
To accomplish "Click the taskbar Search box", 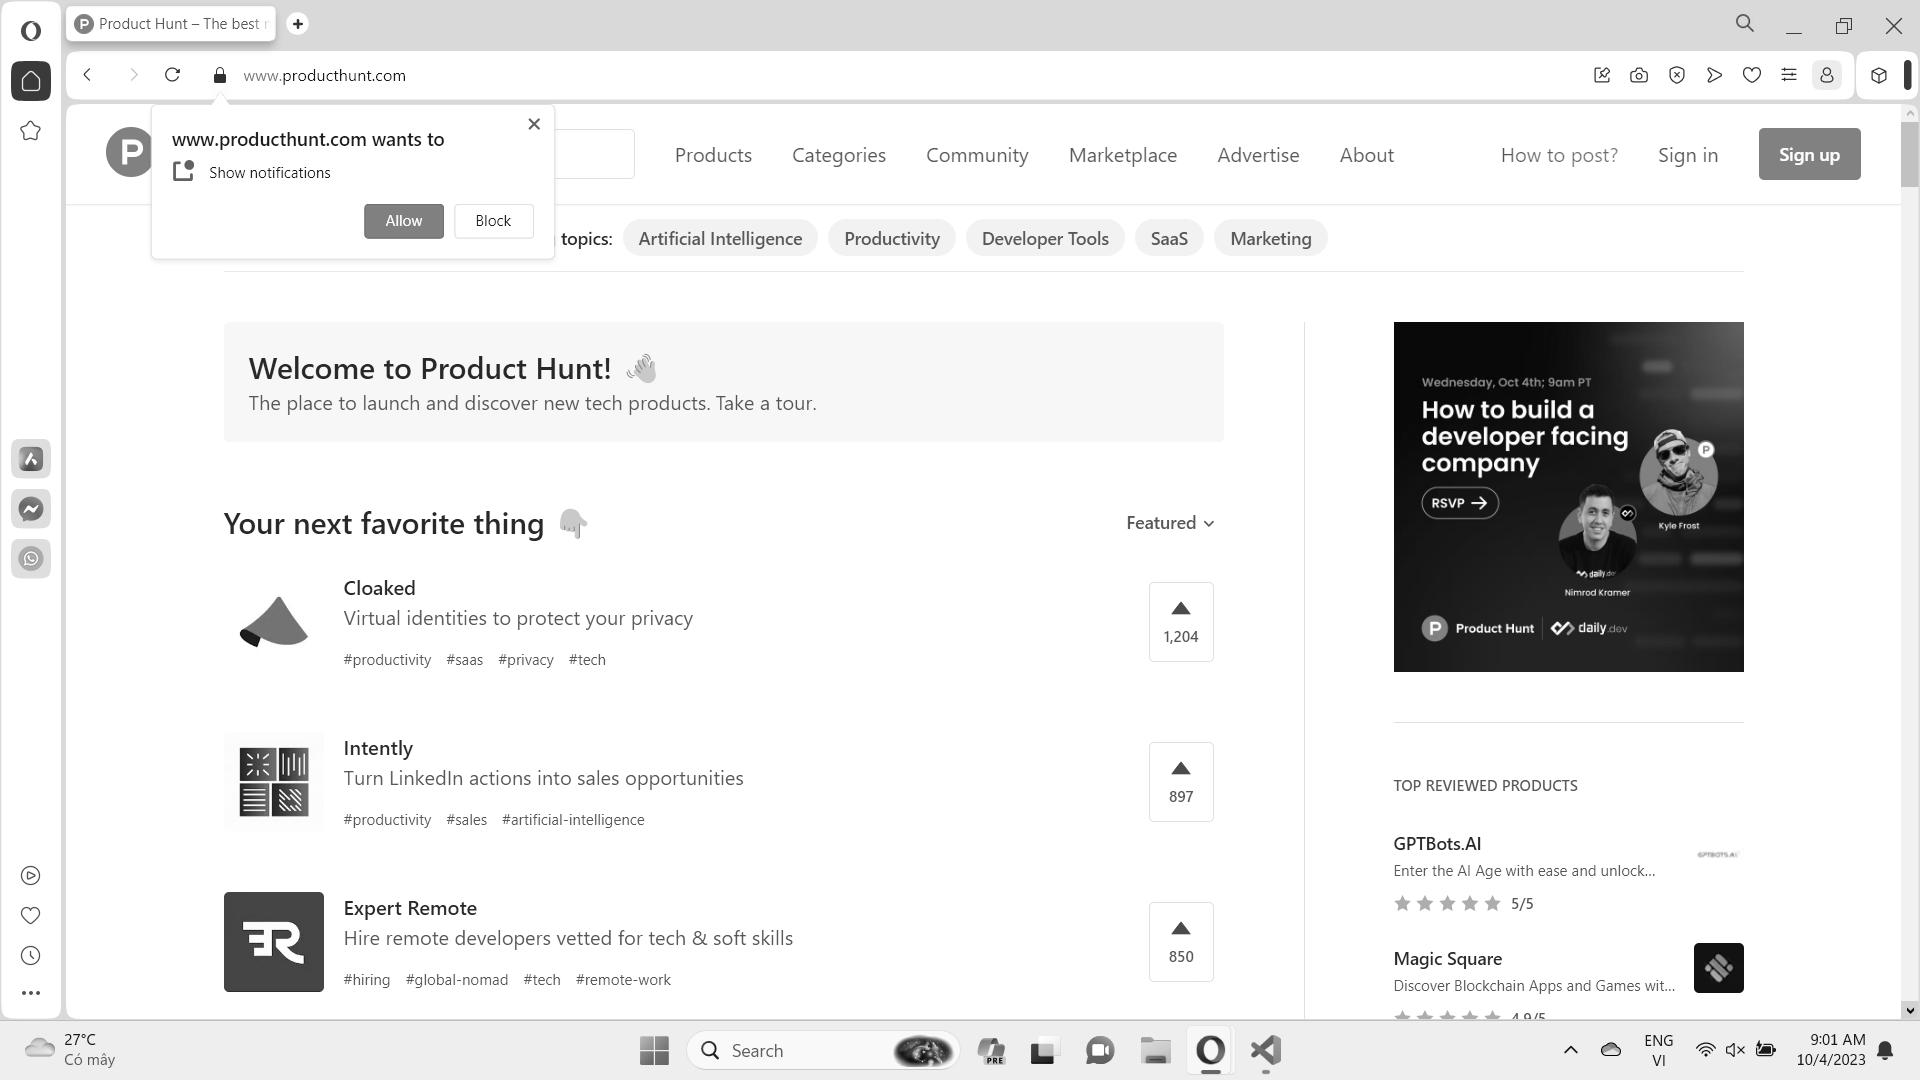I will (x=824, y=1051).
